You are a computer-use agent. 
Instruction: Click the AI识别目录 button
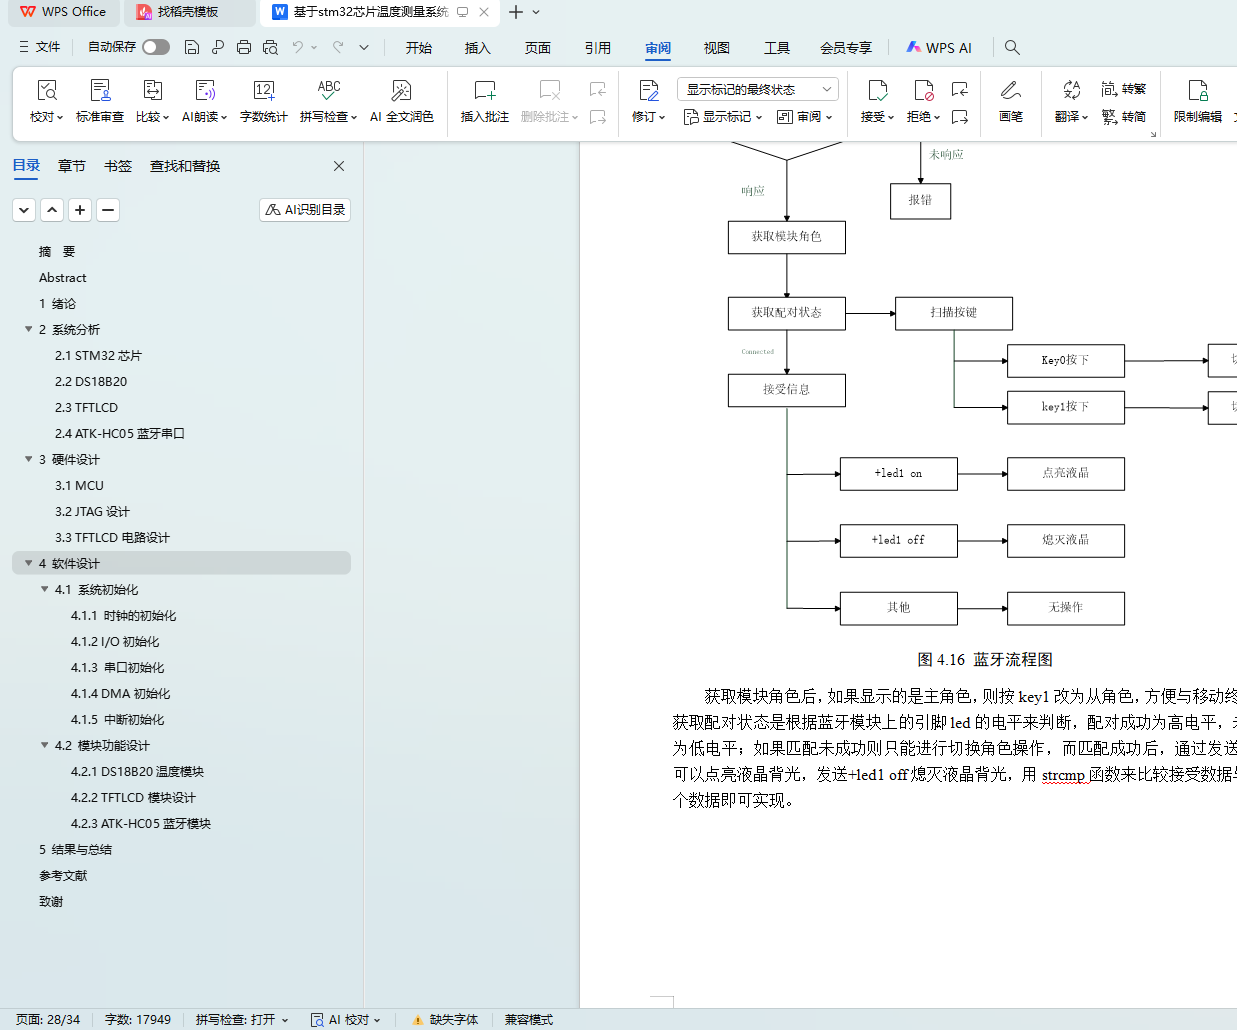click(305, 210)
